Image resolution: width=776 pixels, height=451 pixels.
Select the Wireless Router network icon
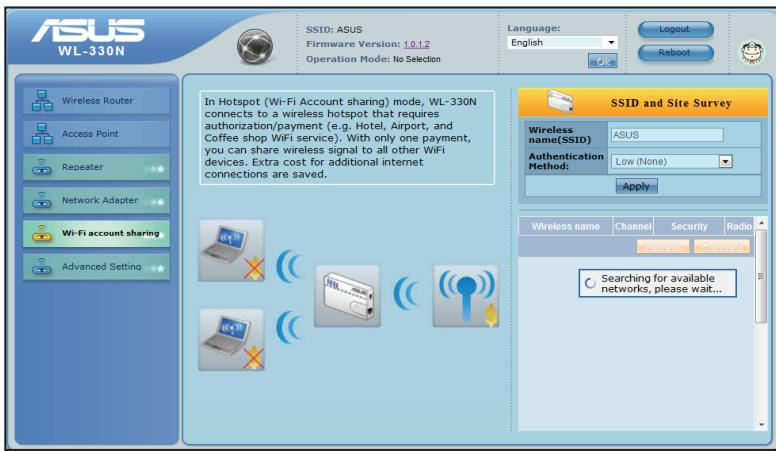coord(42,100)
